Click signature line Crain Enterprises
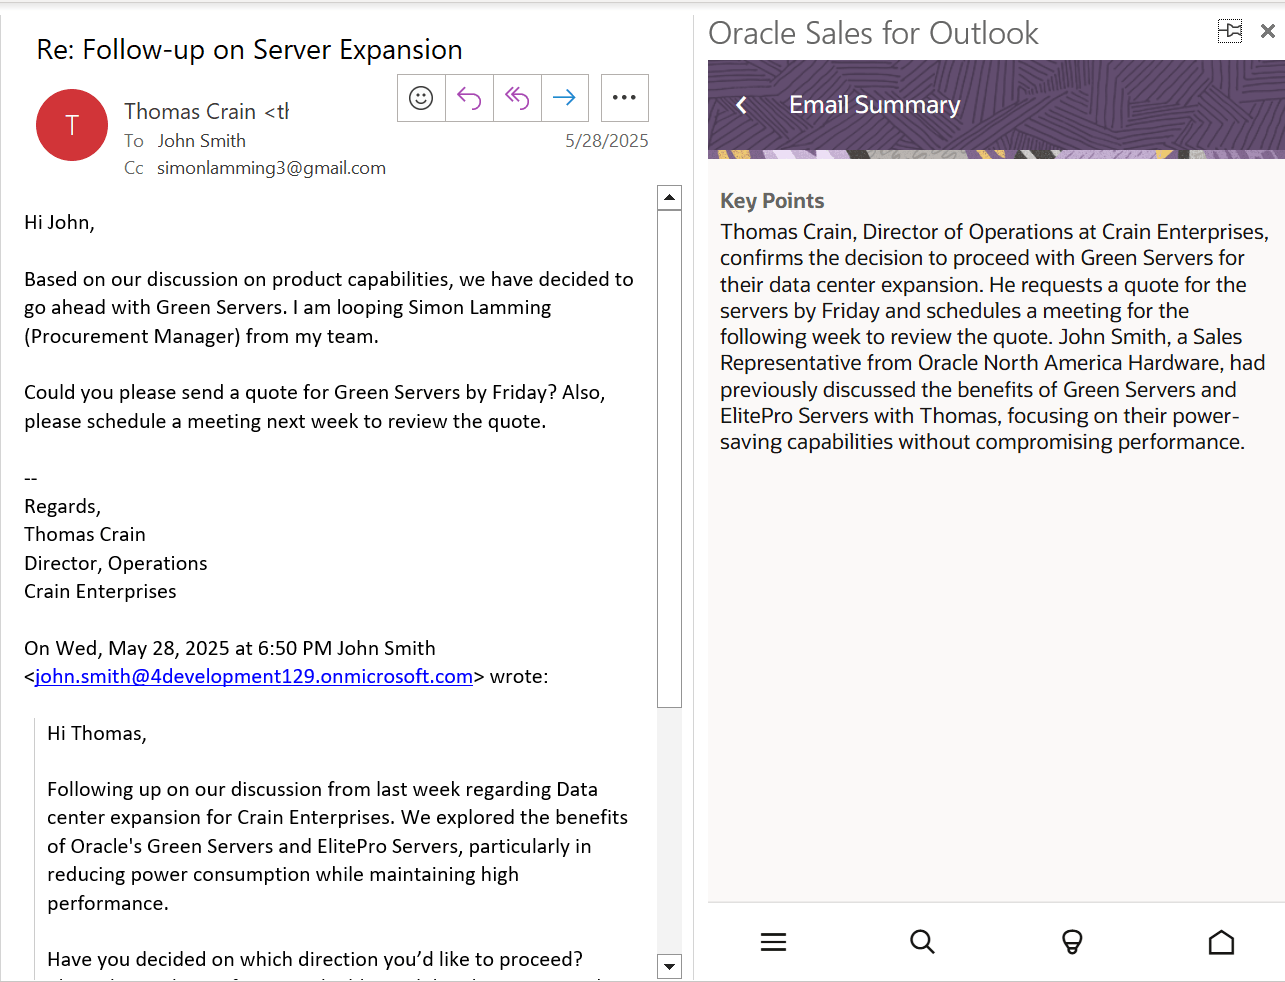This screenshot has width=1285, height=982. pyautogui.click(x=100, y=591)
